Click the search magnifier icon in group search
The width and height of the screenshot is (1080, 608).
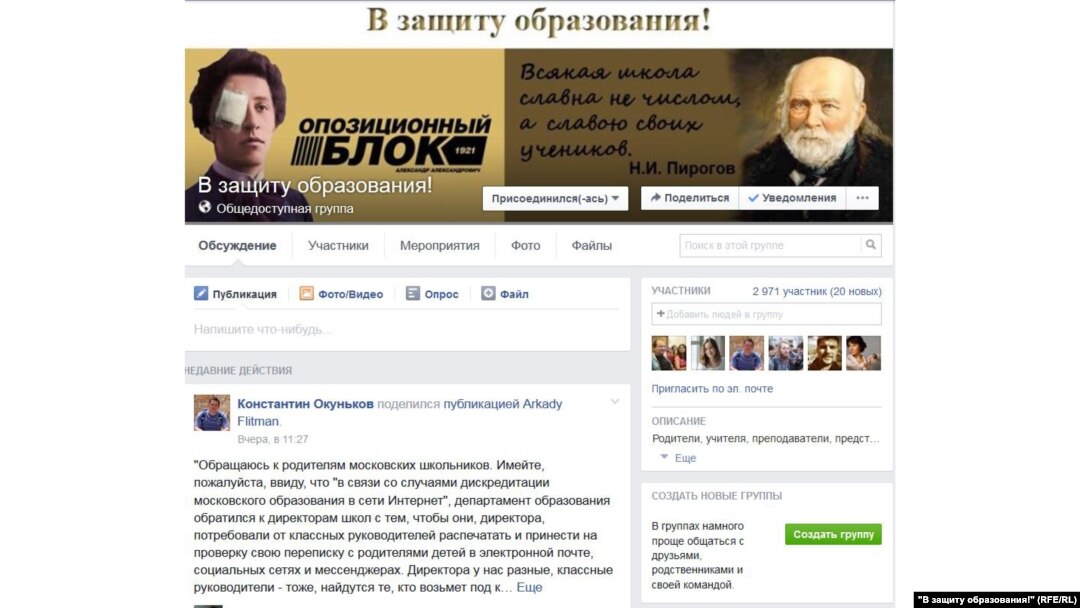pyautogui.click(x=871, y=245)
